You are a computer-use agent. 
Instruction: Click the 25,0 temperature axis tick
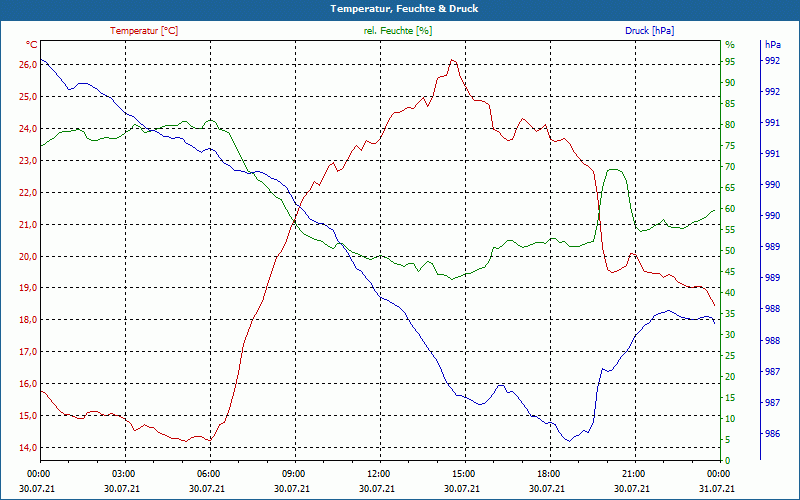[29, 96]
